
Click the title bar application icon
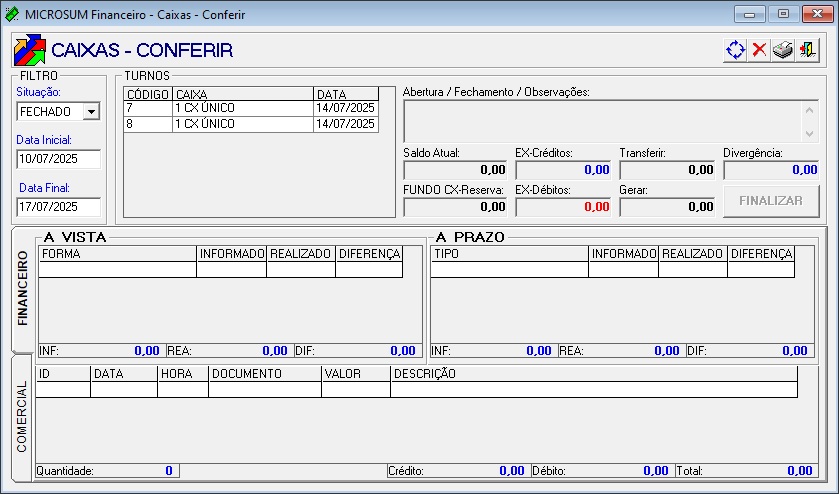(12, 15)
